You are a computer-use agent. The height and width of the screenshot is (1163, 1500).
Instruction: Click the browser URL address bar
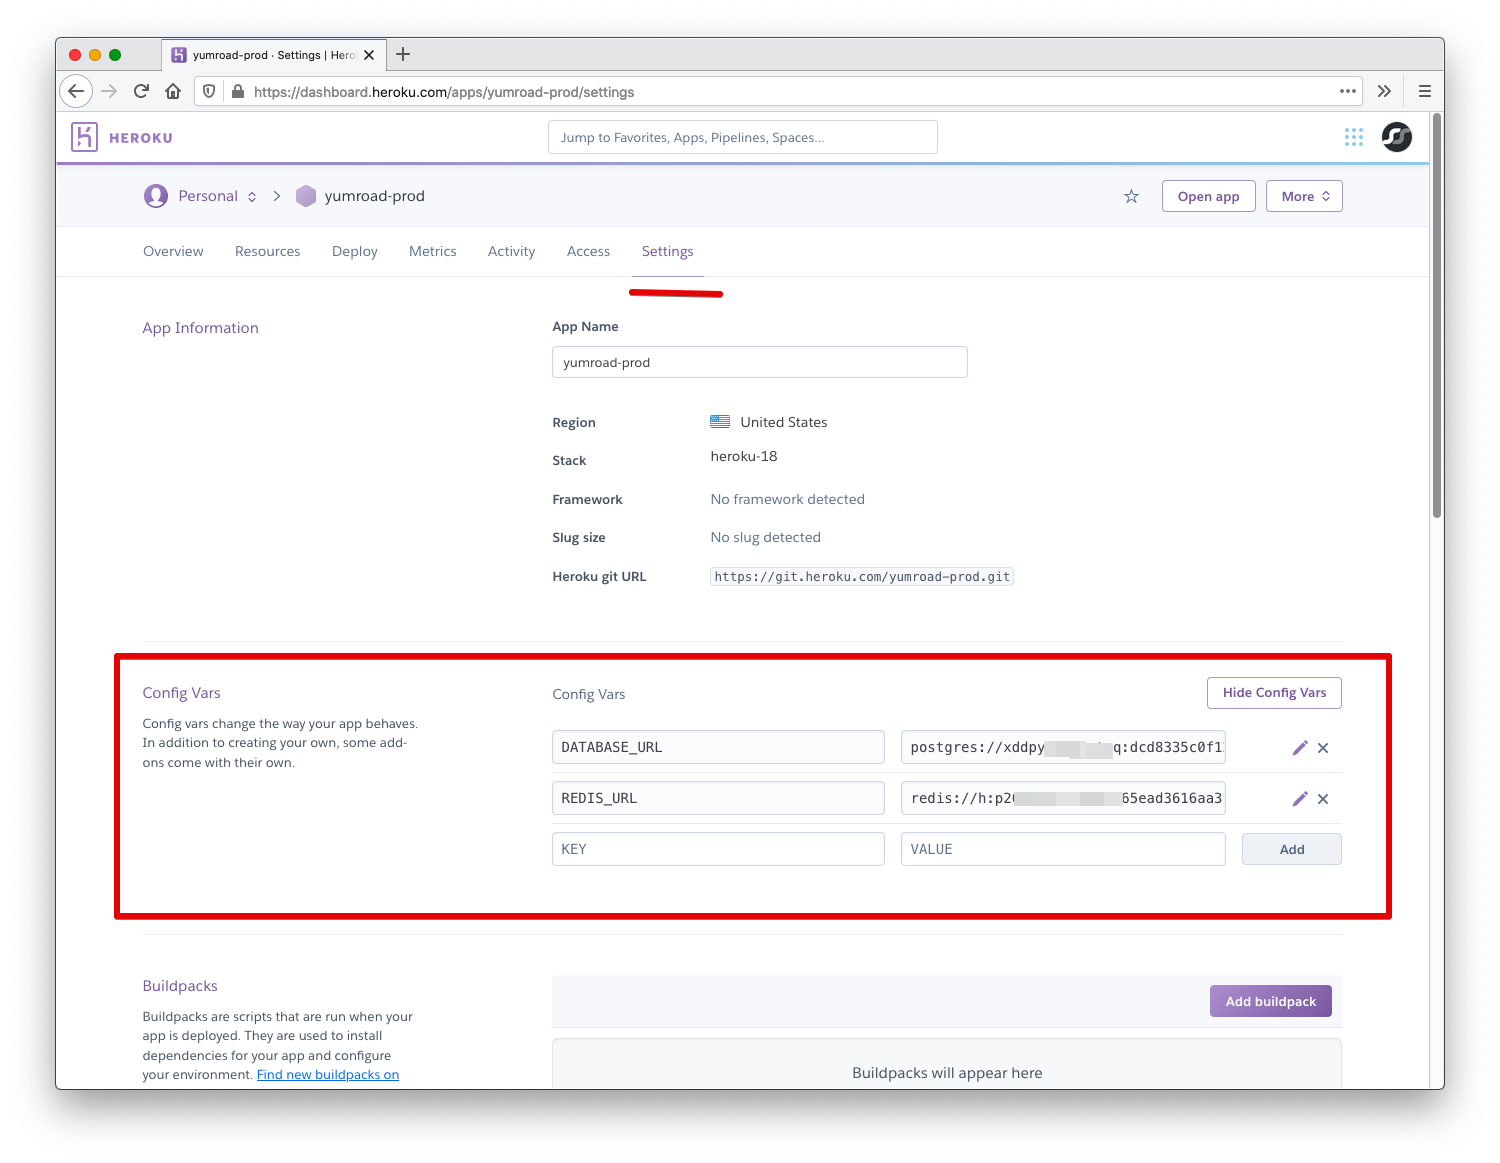(x=780, y=91)
